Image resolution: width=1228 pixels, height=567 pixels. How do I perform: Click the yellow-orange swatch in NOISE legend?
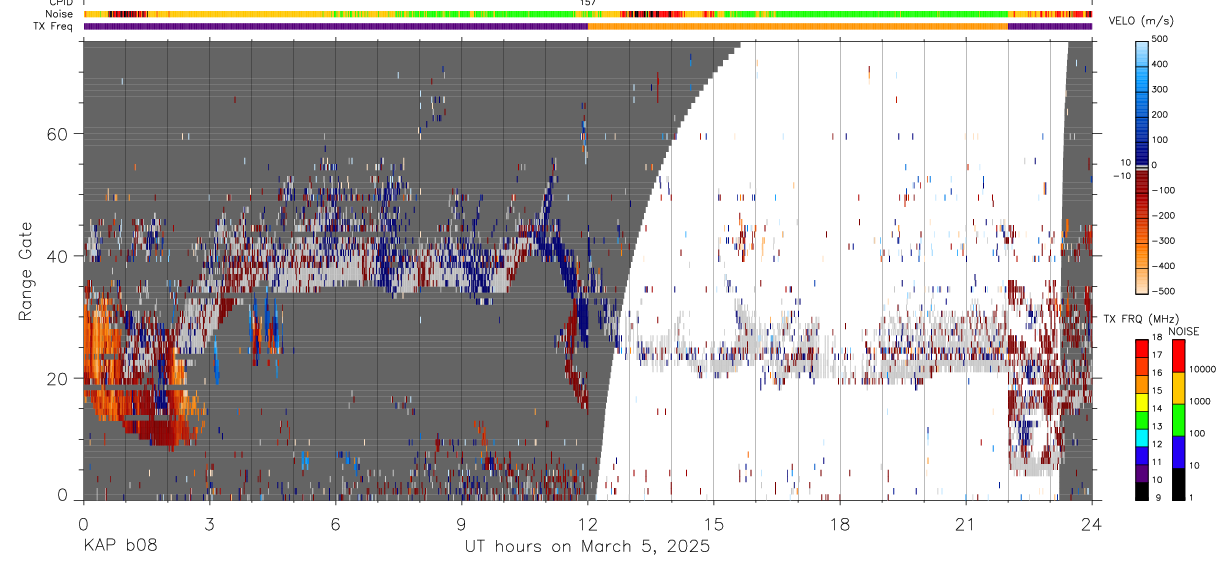click(1179, 388)
